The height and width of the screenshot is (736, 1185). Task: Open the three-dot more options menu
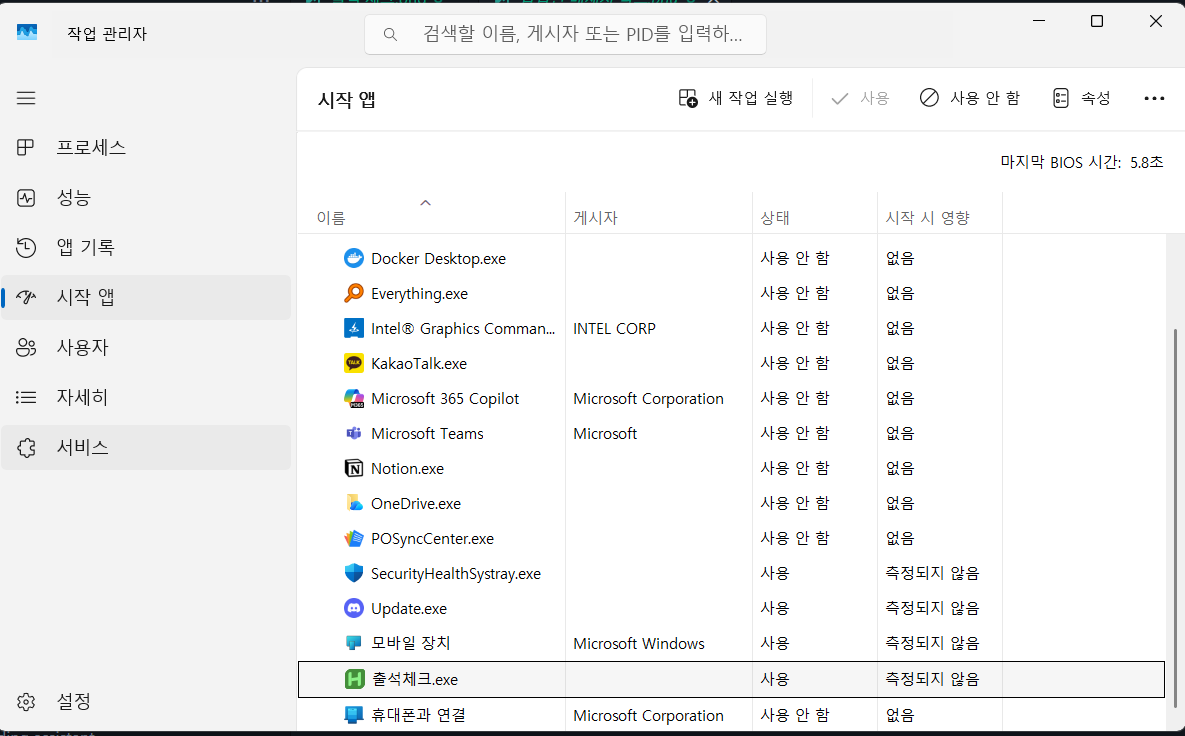(1154, 98)
